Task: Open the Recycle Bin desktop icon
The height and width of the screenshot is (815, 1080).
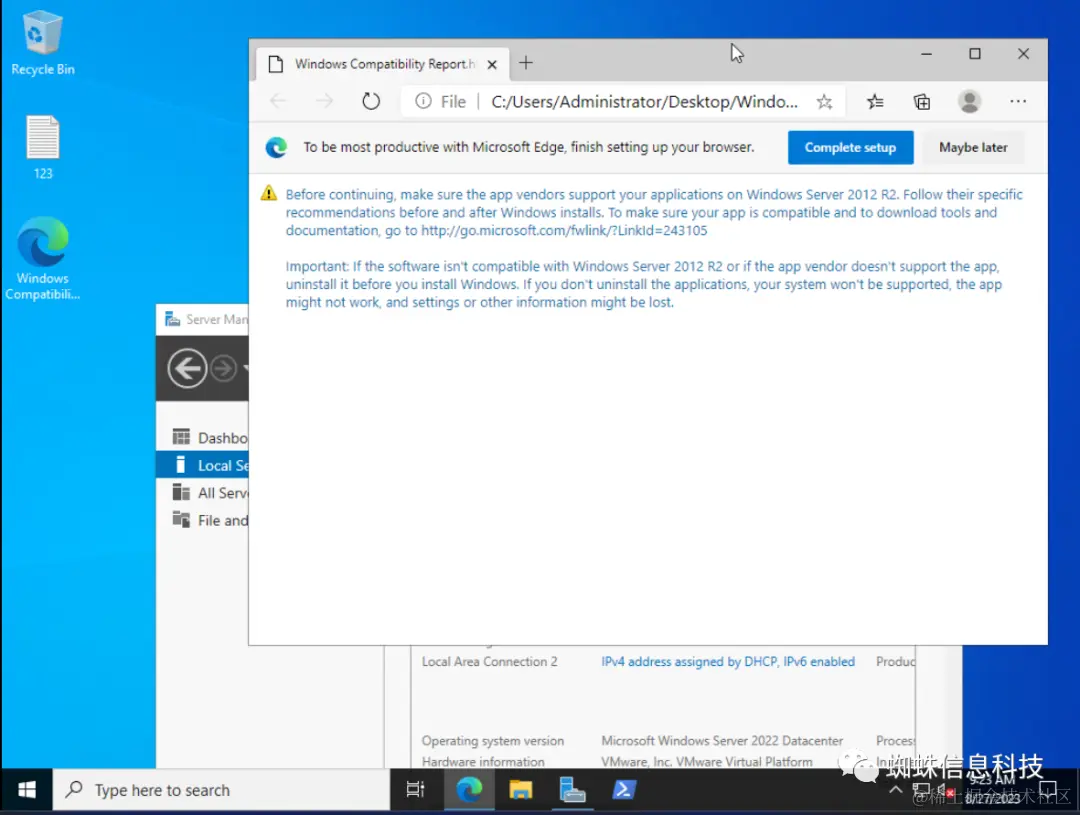Action: click(43, 43)
